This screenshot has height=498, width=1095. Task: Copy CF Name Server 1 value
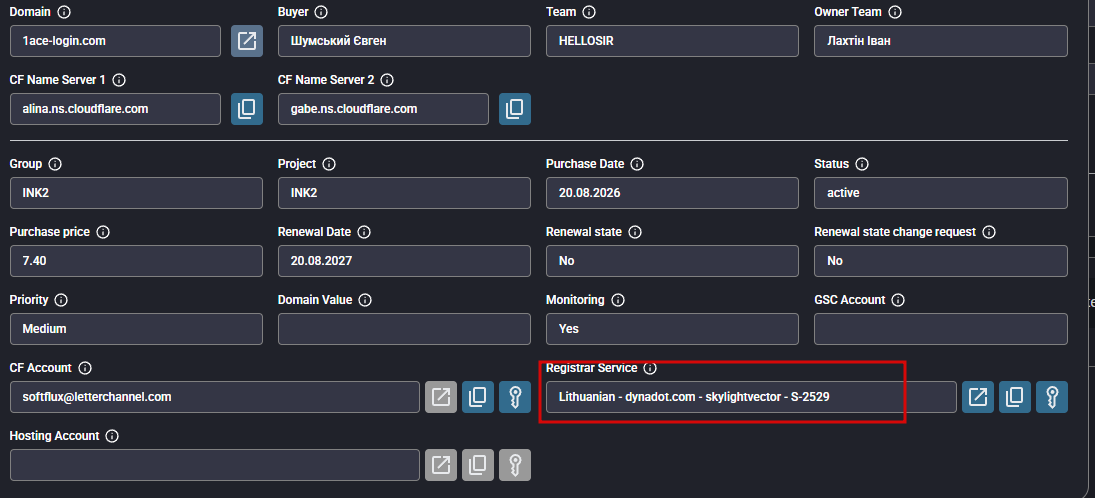coord(247,109)
